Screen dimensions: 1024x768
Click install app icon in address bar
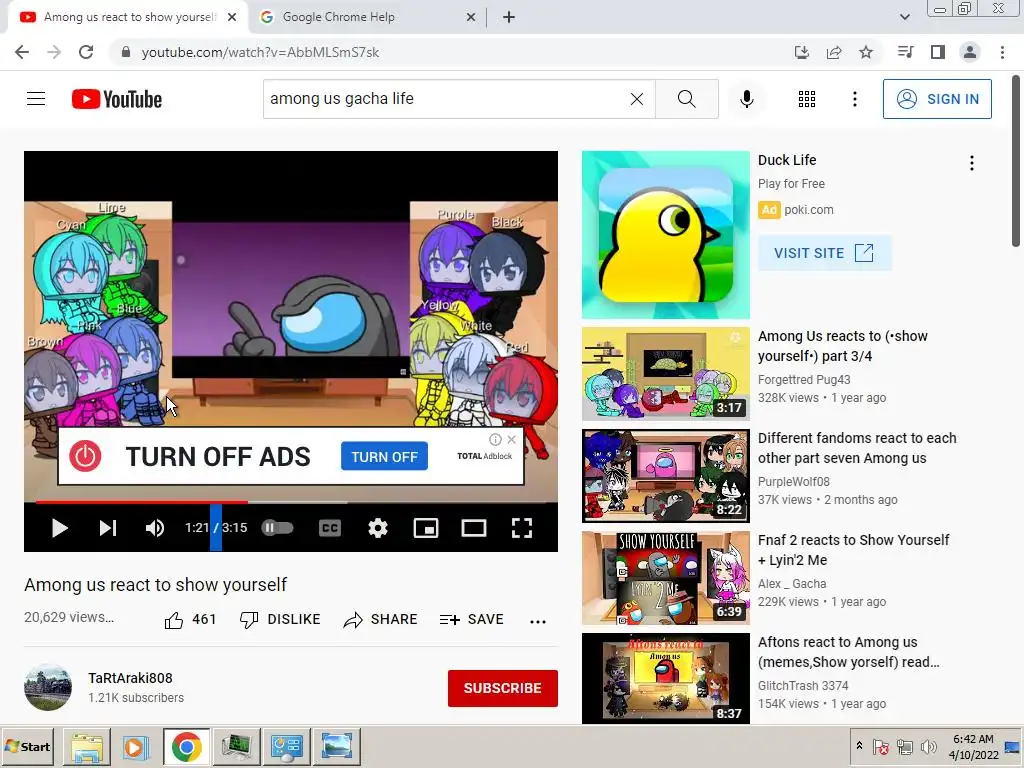[802, 52]
